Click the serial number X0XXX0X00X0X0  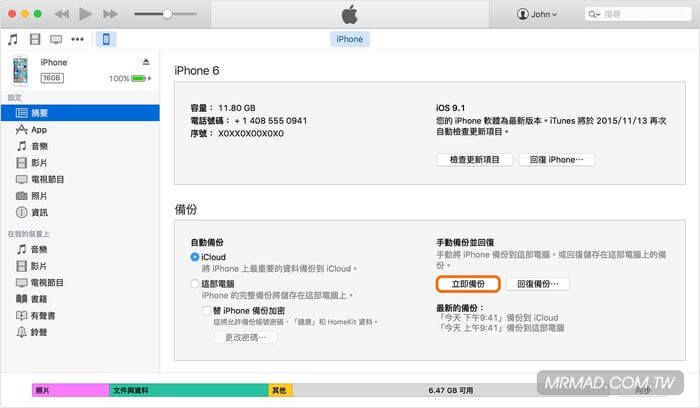pos(251,133)
